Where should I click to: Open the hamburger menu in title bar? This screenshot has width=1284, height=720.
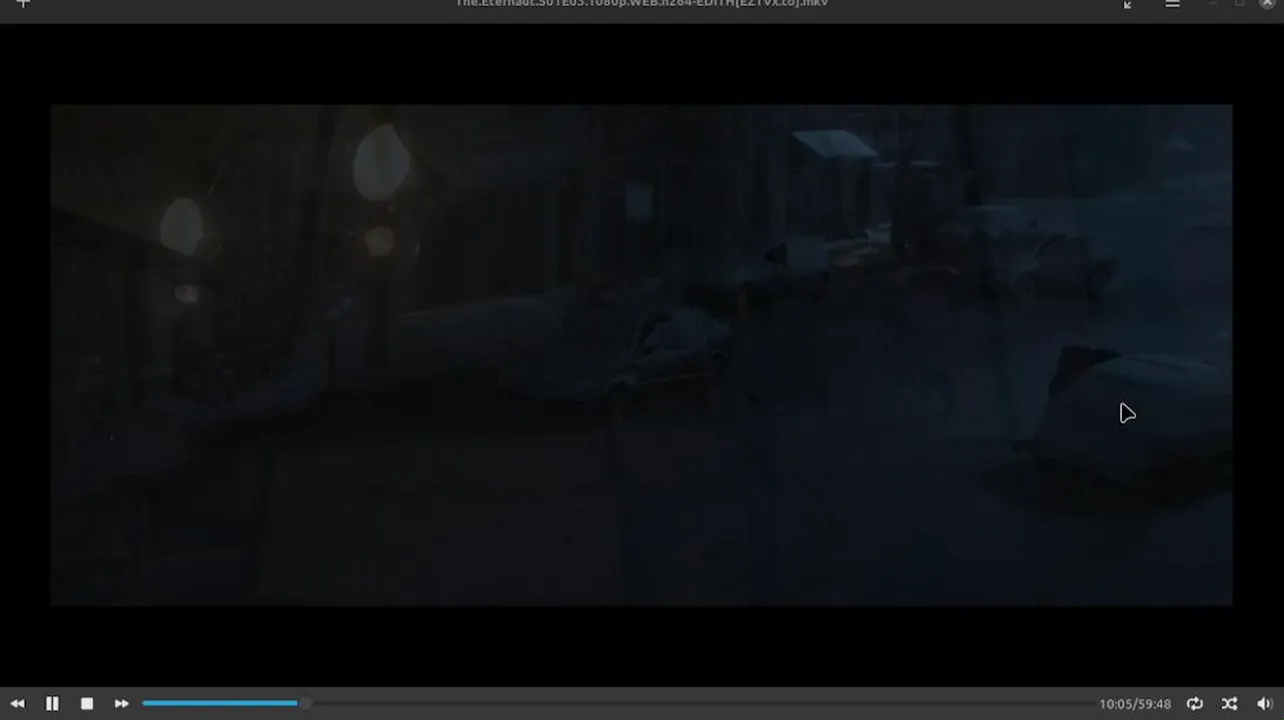1172,4
